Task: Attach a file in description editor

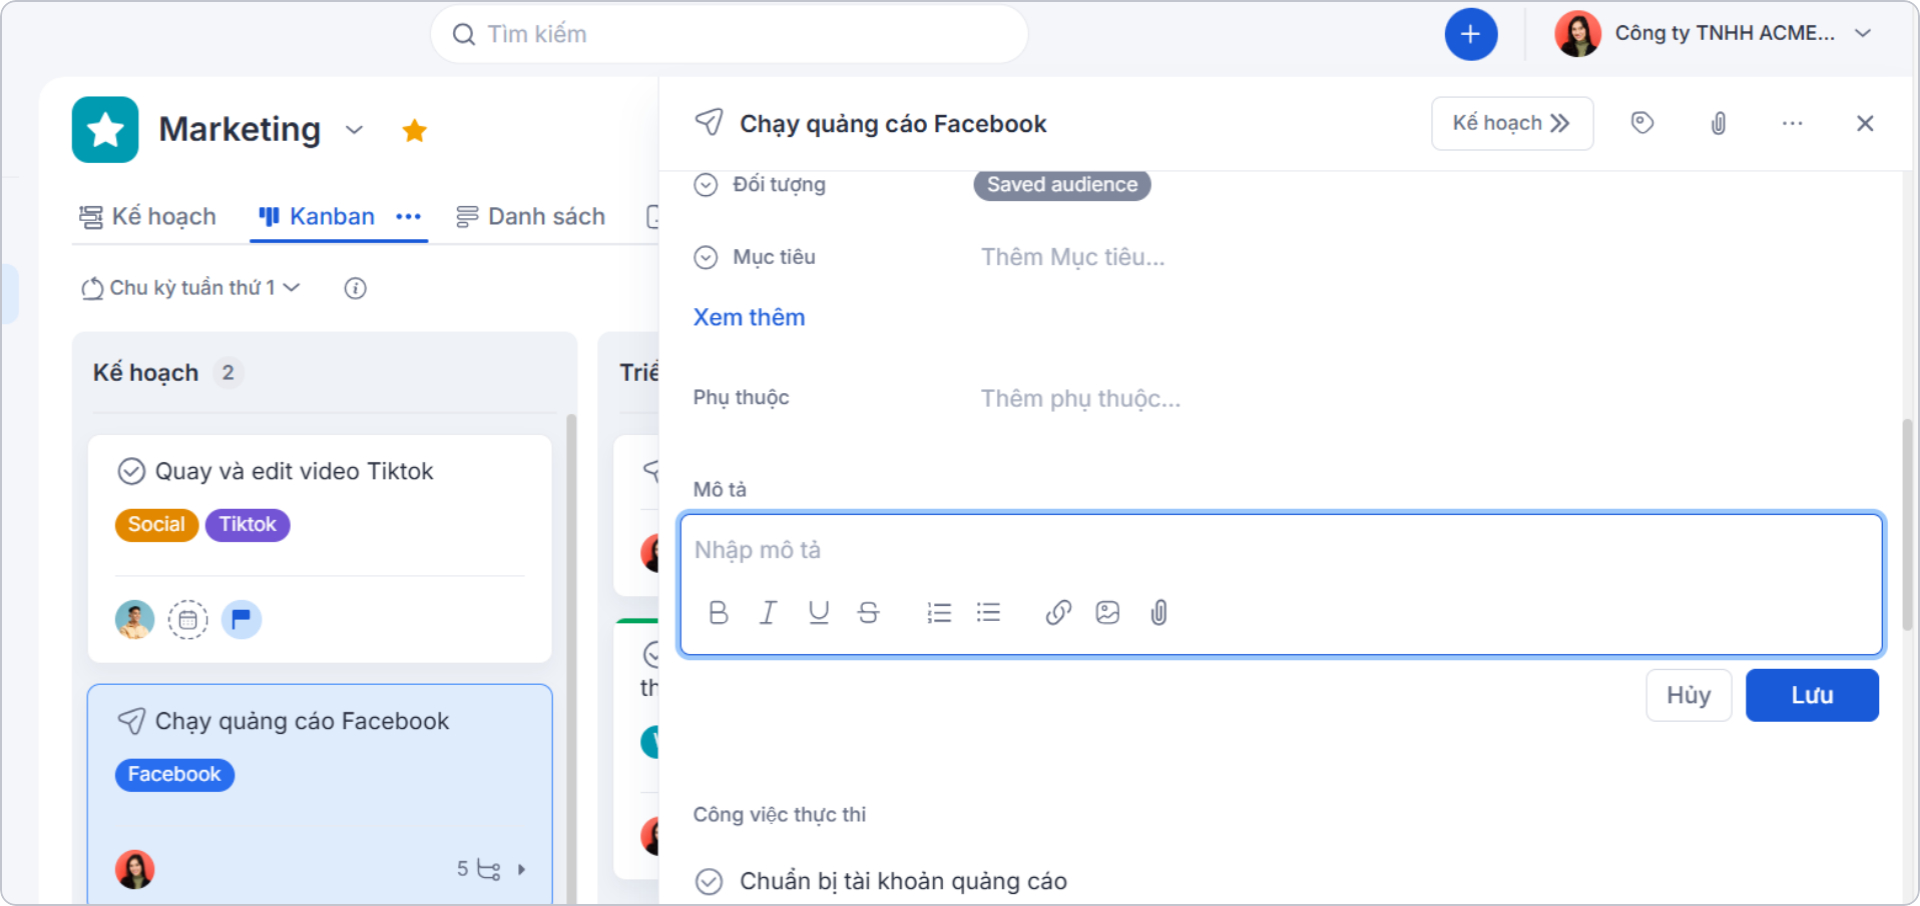Action: (x=1159, y=612)
